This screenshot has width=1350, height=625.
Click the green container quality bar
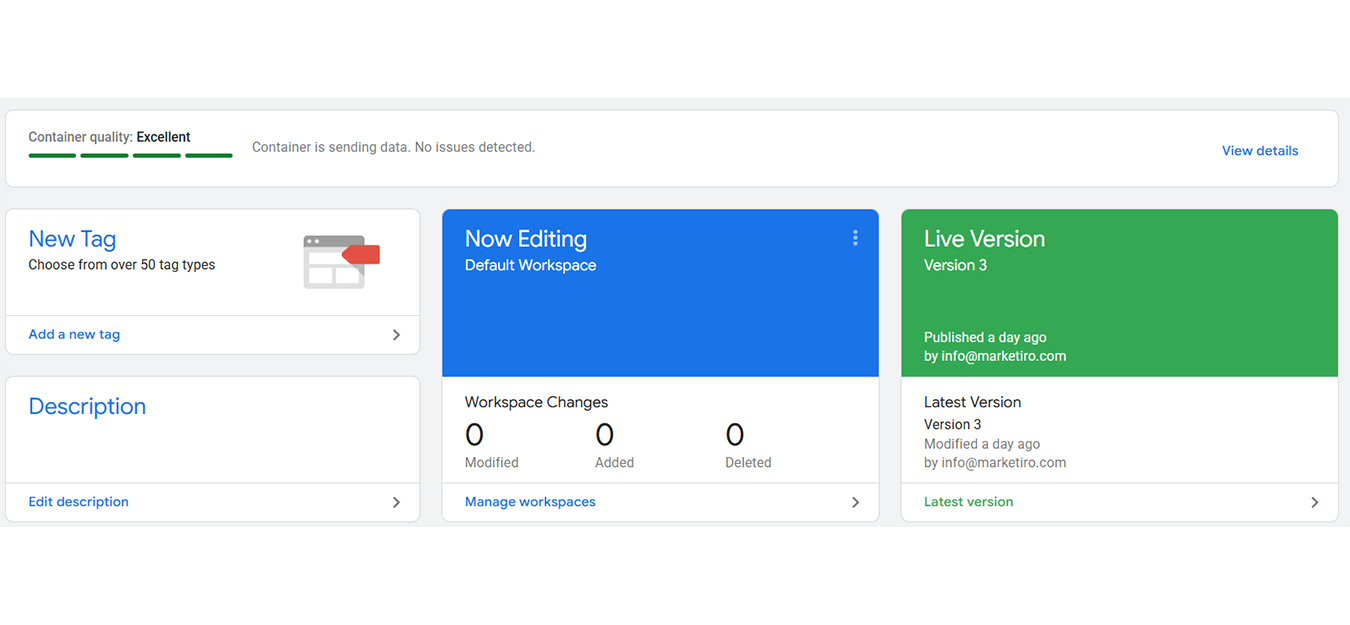[x=130, y=155]
